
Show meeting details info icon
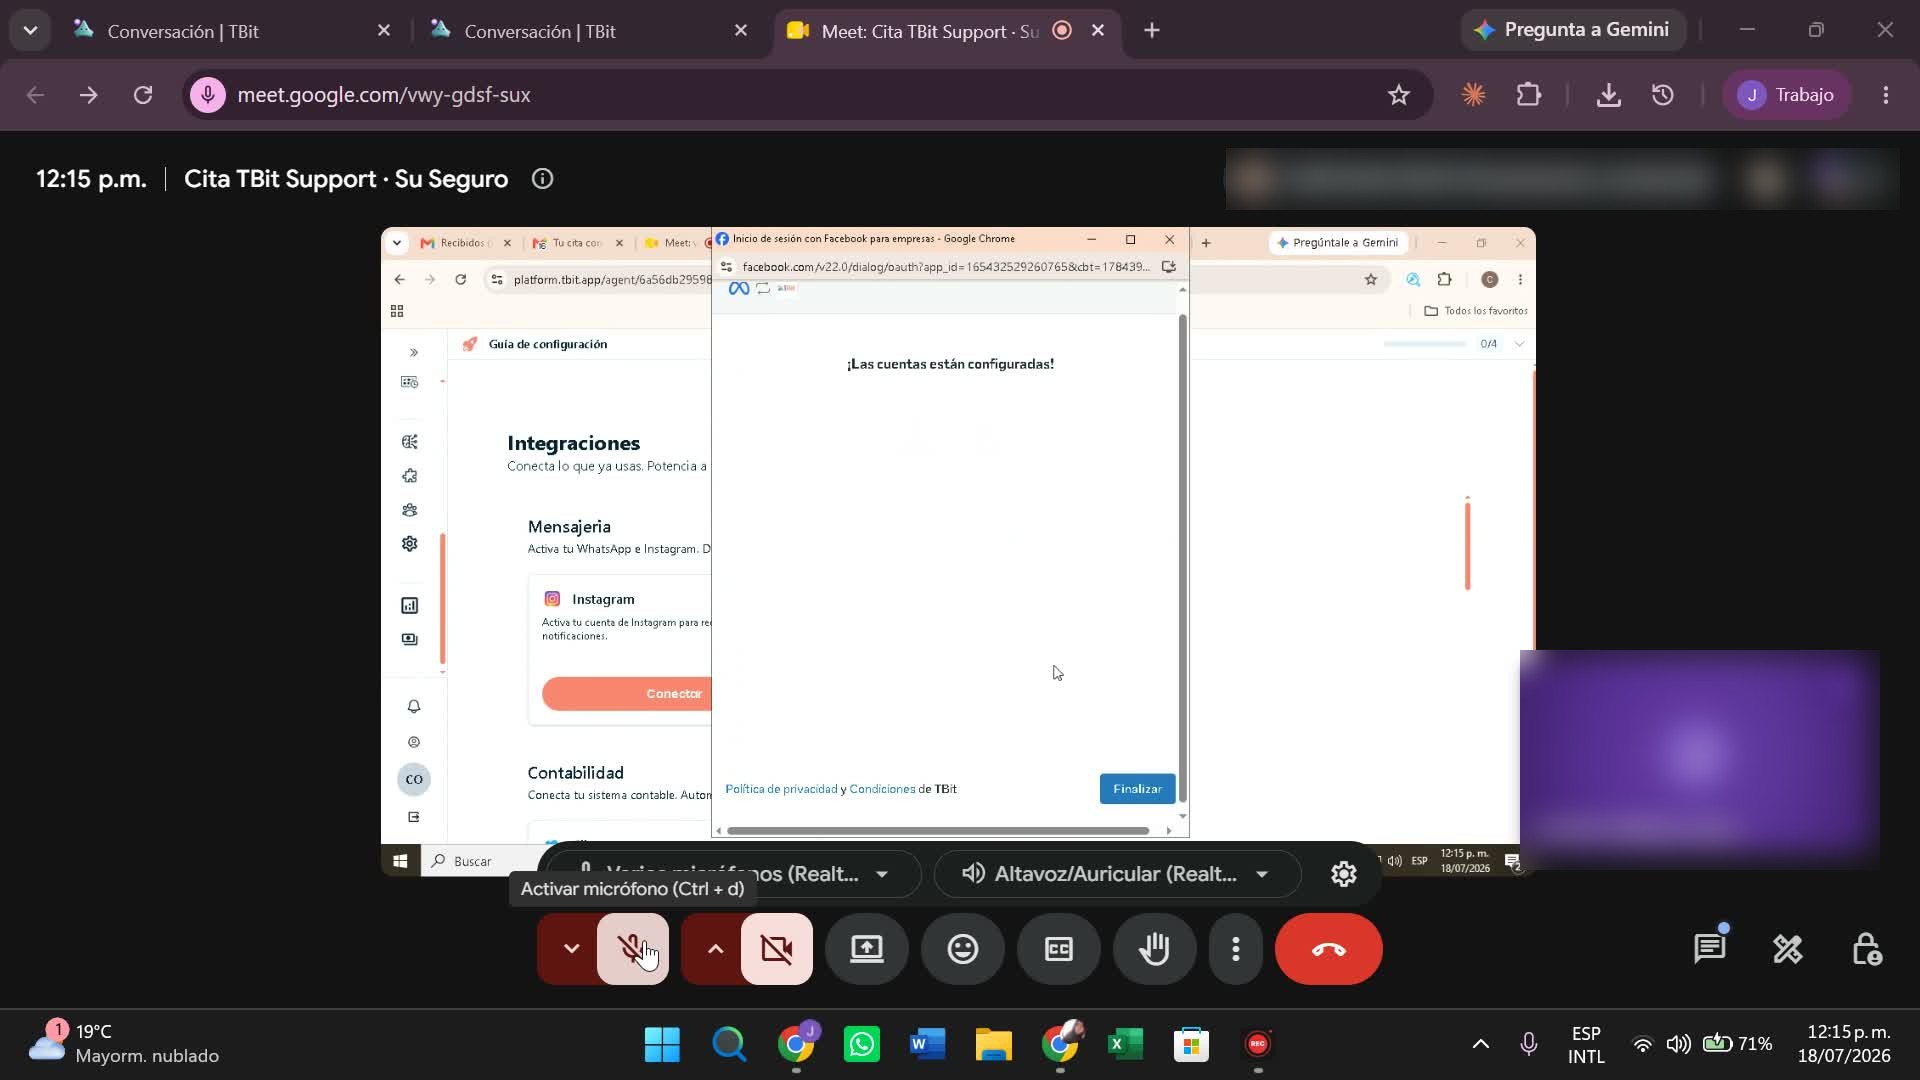pyautogui.click(x=542, y=179)
